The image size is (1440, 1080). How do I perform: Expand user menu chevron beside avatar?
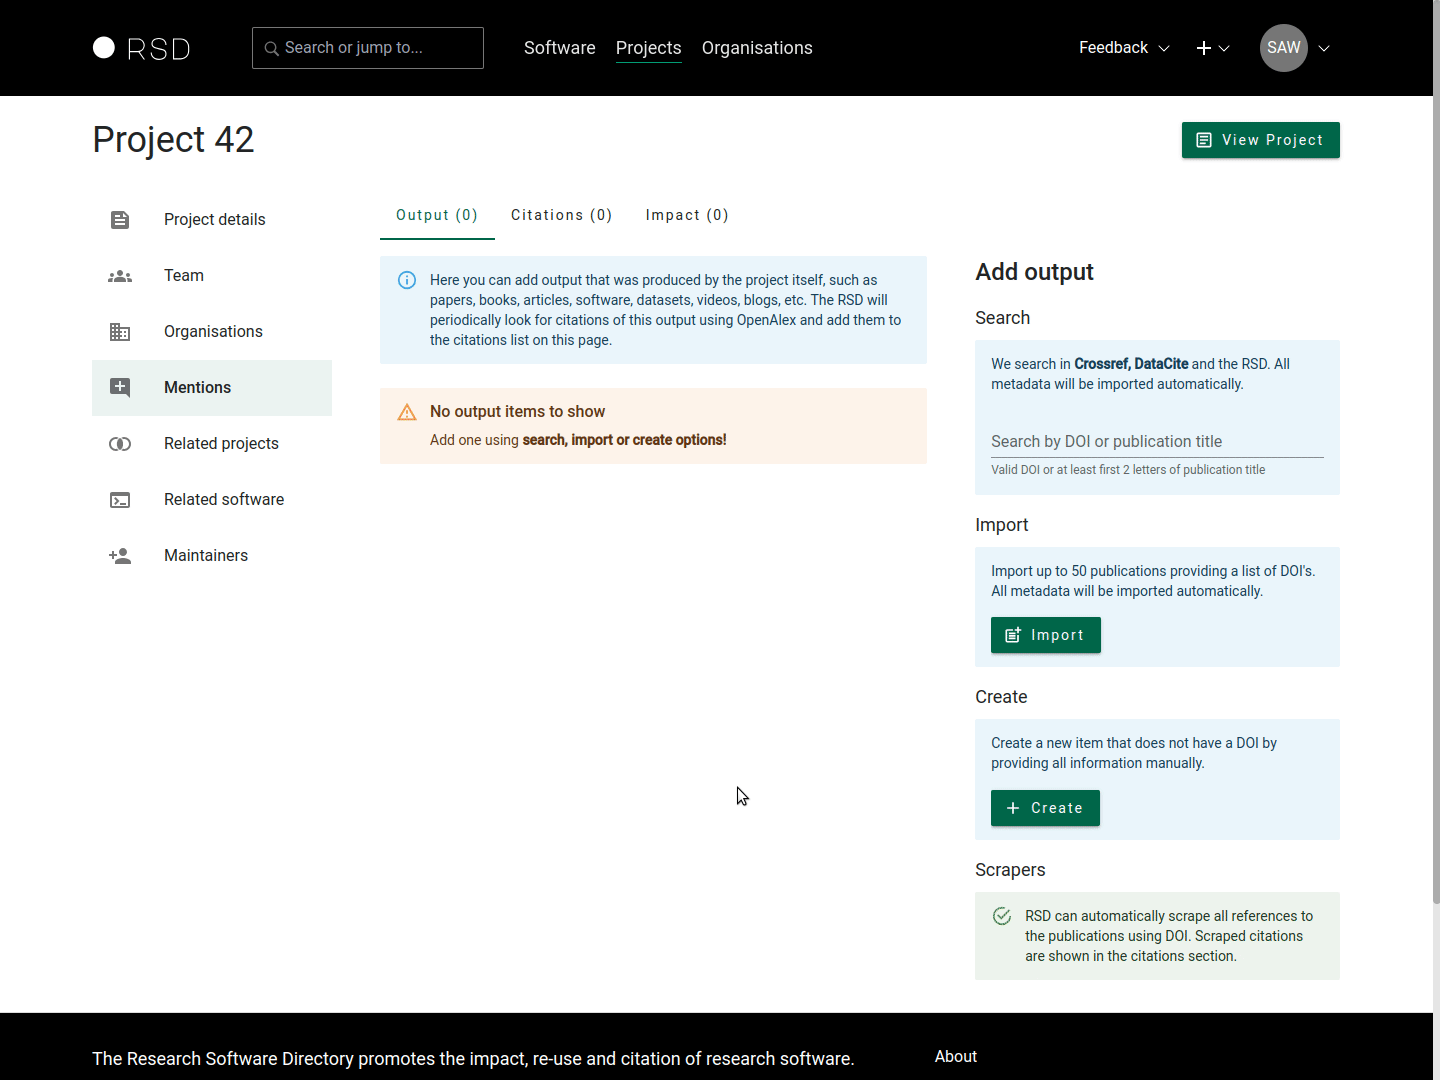(x=1324, y=48)
